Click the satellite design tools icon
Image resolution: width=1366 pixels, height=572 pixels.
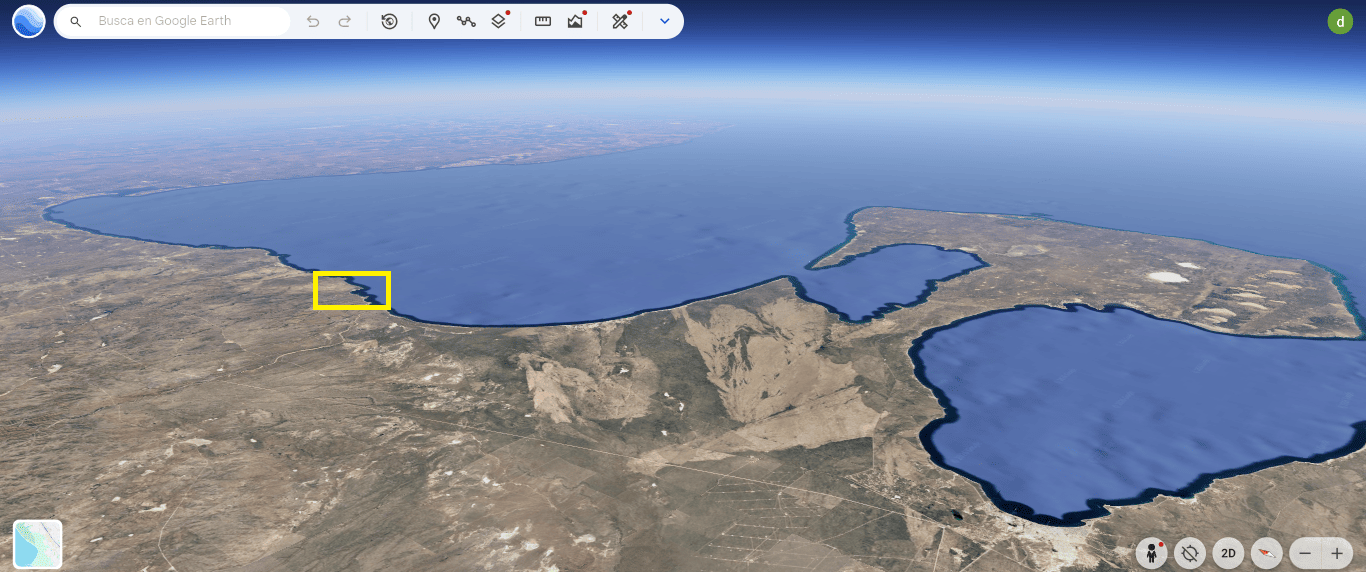(620, 21)
